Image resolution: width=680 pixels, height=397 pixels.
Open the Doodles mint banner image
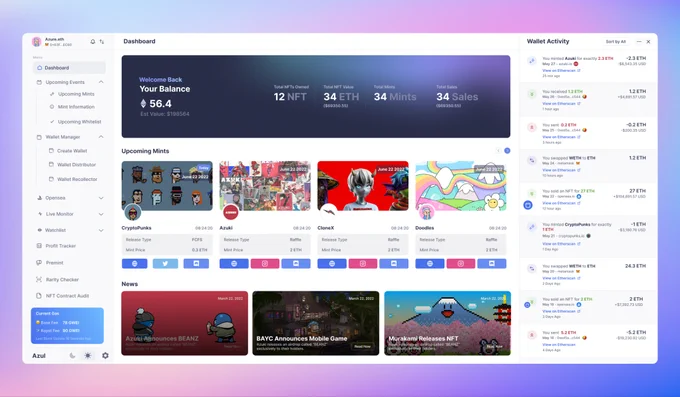461,186
